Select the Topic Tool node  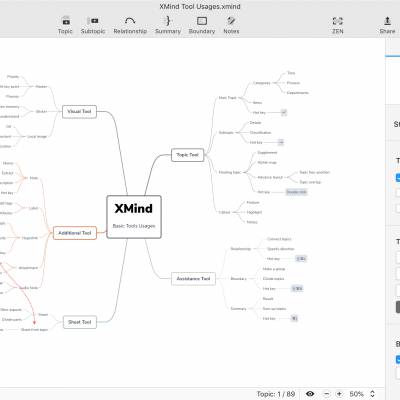pyautogui.click(x=187, y=155)
